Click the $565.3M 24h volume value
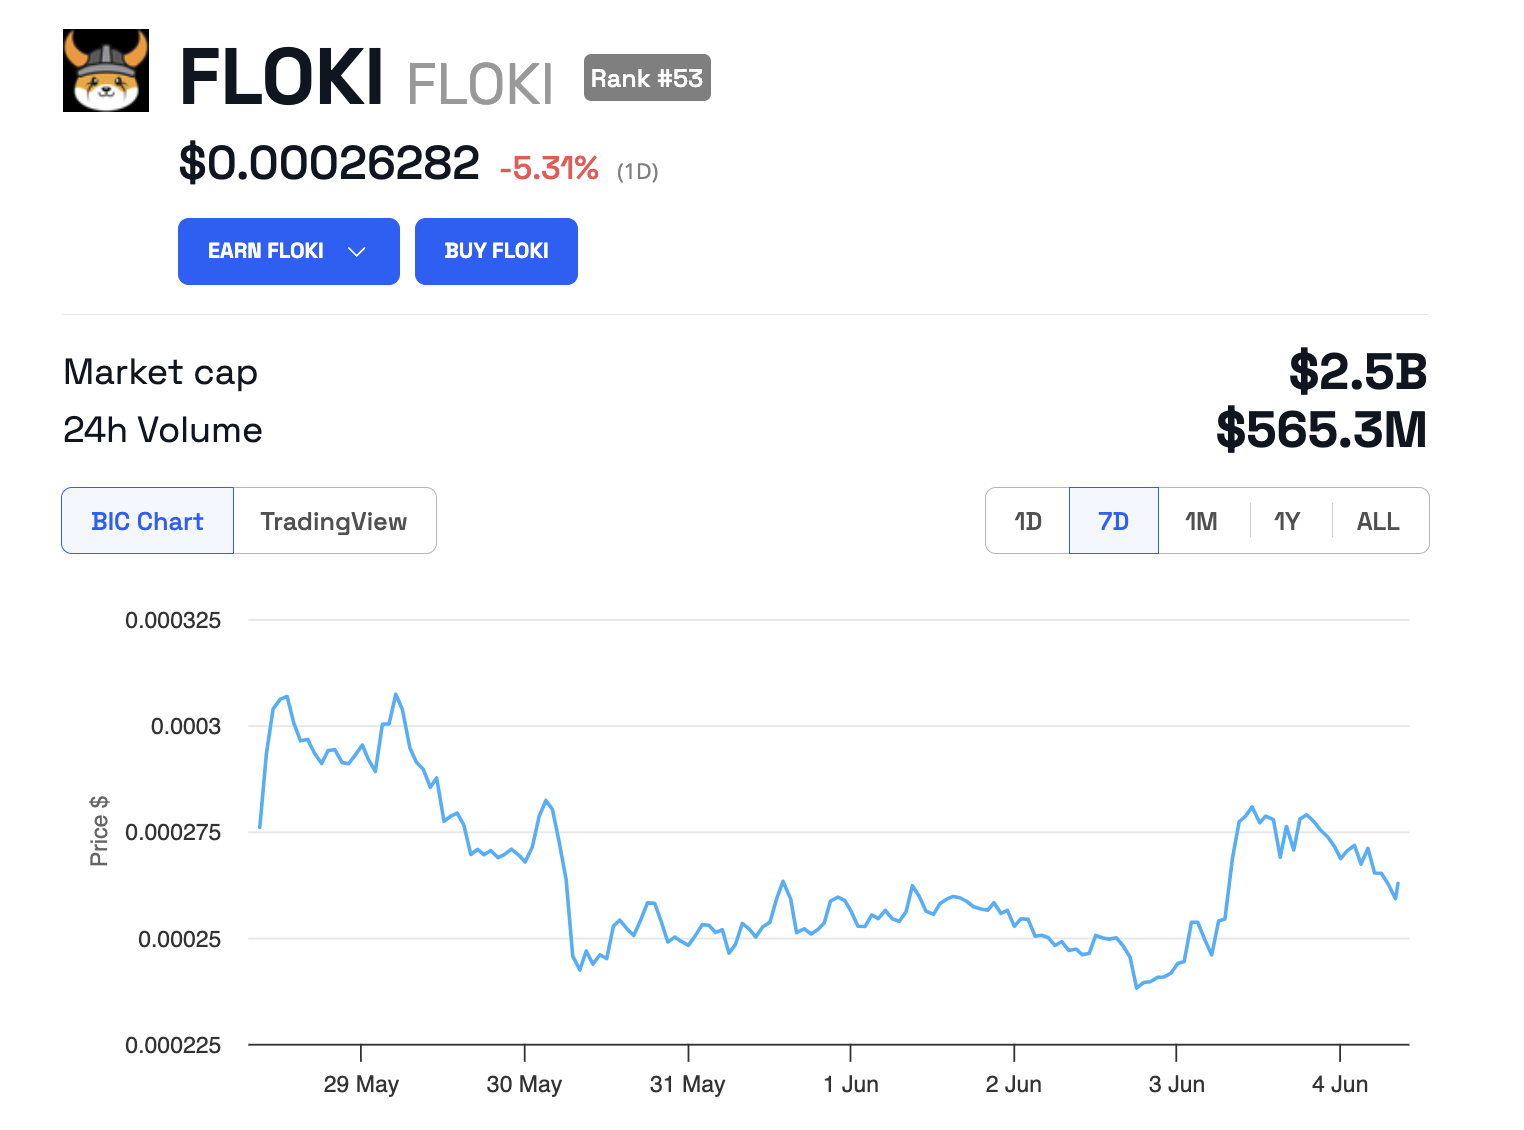The width and height of the screenshot is (1524, 1130). (1321, 430)
